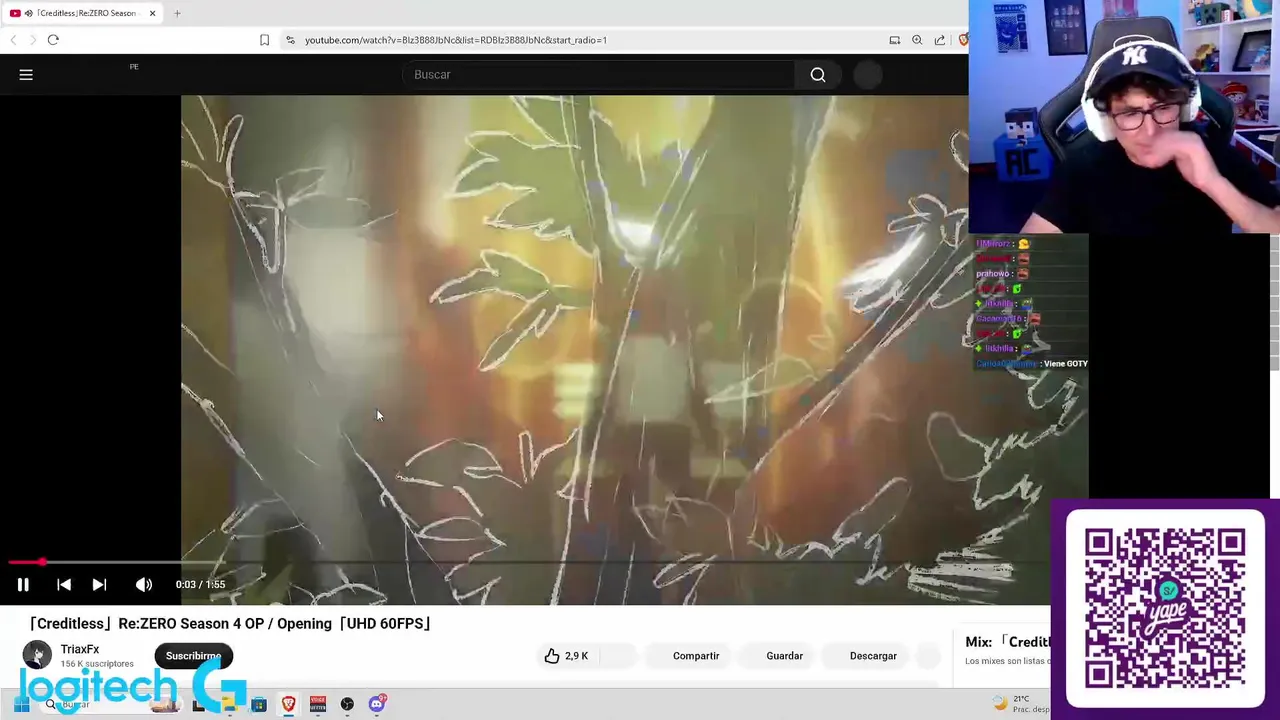Open Brave Shields lion icon
Image resolution: width=1280 pixels, height=720 pixels.
tap(963, 40)
